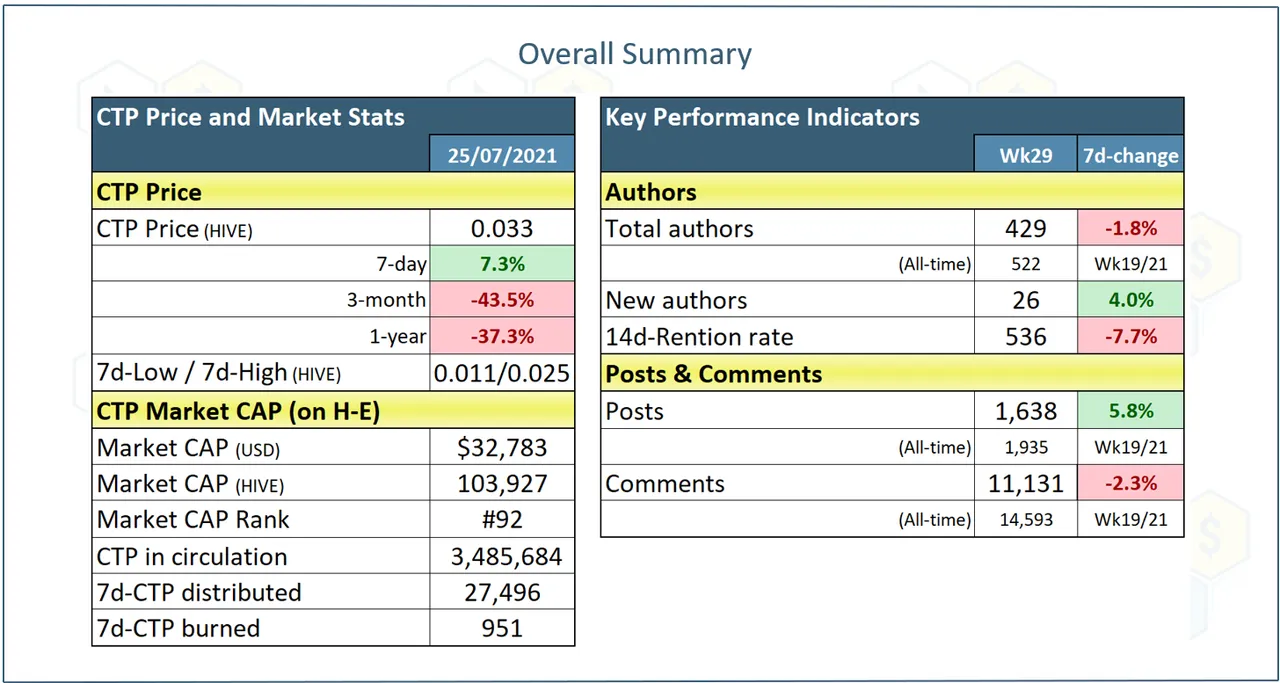Select the comments value '11,131'

tap(1025, 484)
